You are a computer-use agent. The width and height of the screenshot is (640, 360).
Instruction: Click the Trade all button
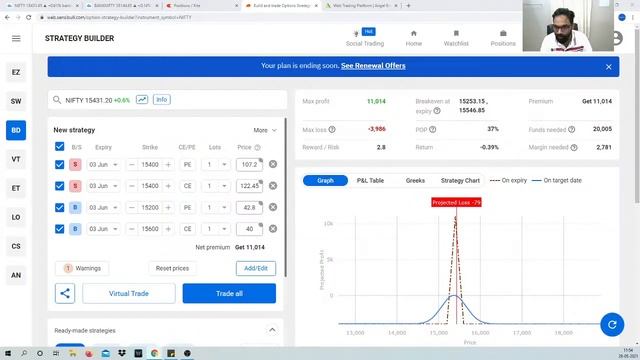coord(229,293)
